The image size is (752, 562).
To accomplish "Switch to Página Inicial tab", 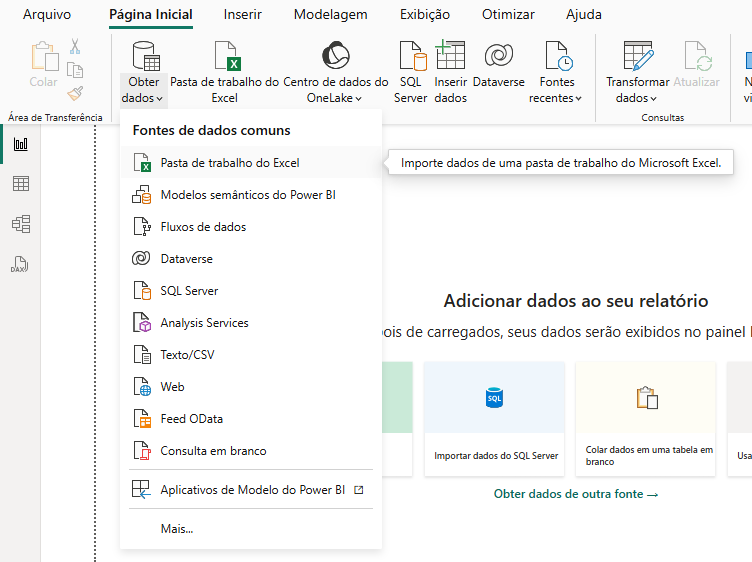I will coord(151,14).
